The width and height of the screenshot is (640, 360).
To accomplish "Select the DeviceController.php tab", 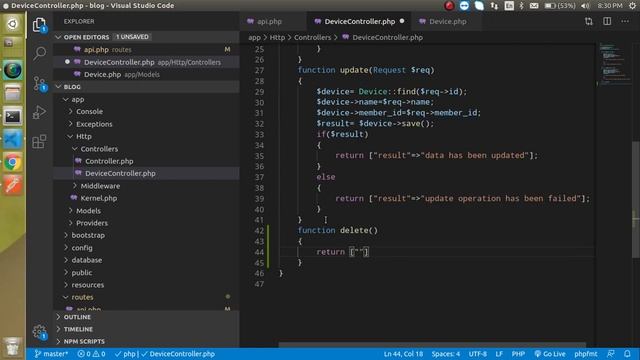I will click(359, 21).
